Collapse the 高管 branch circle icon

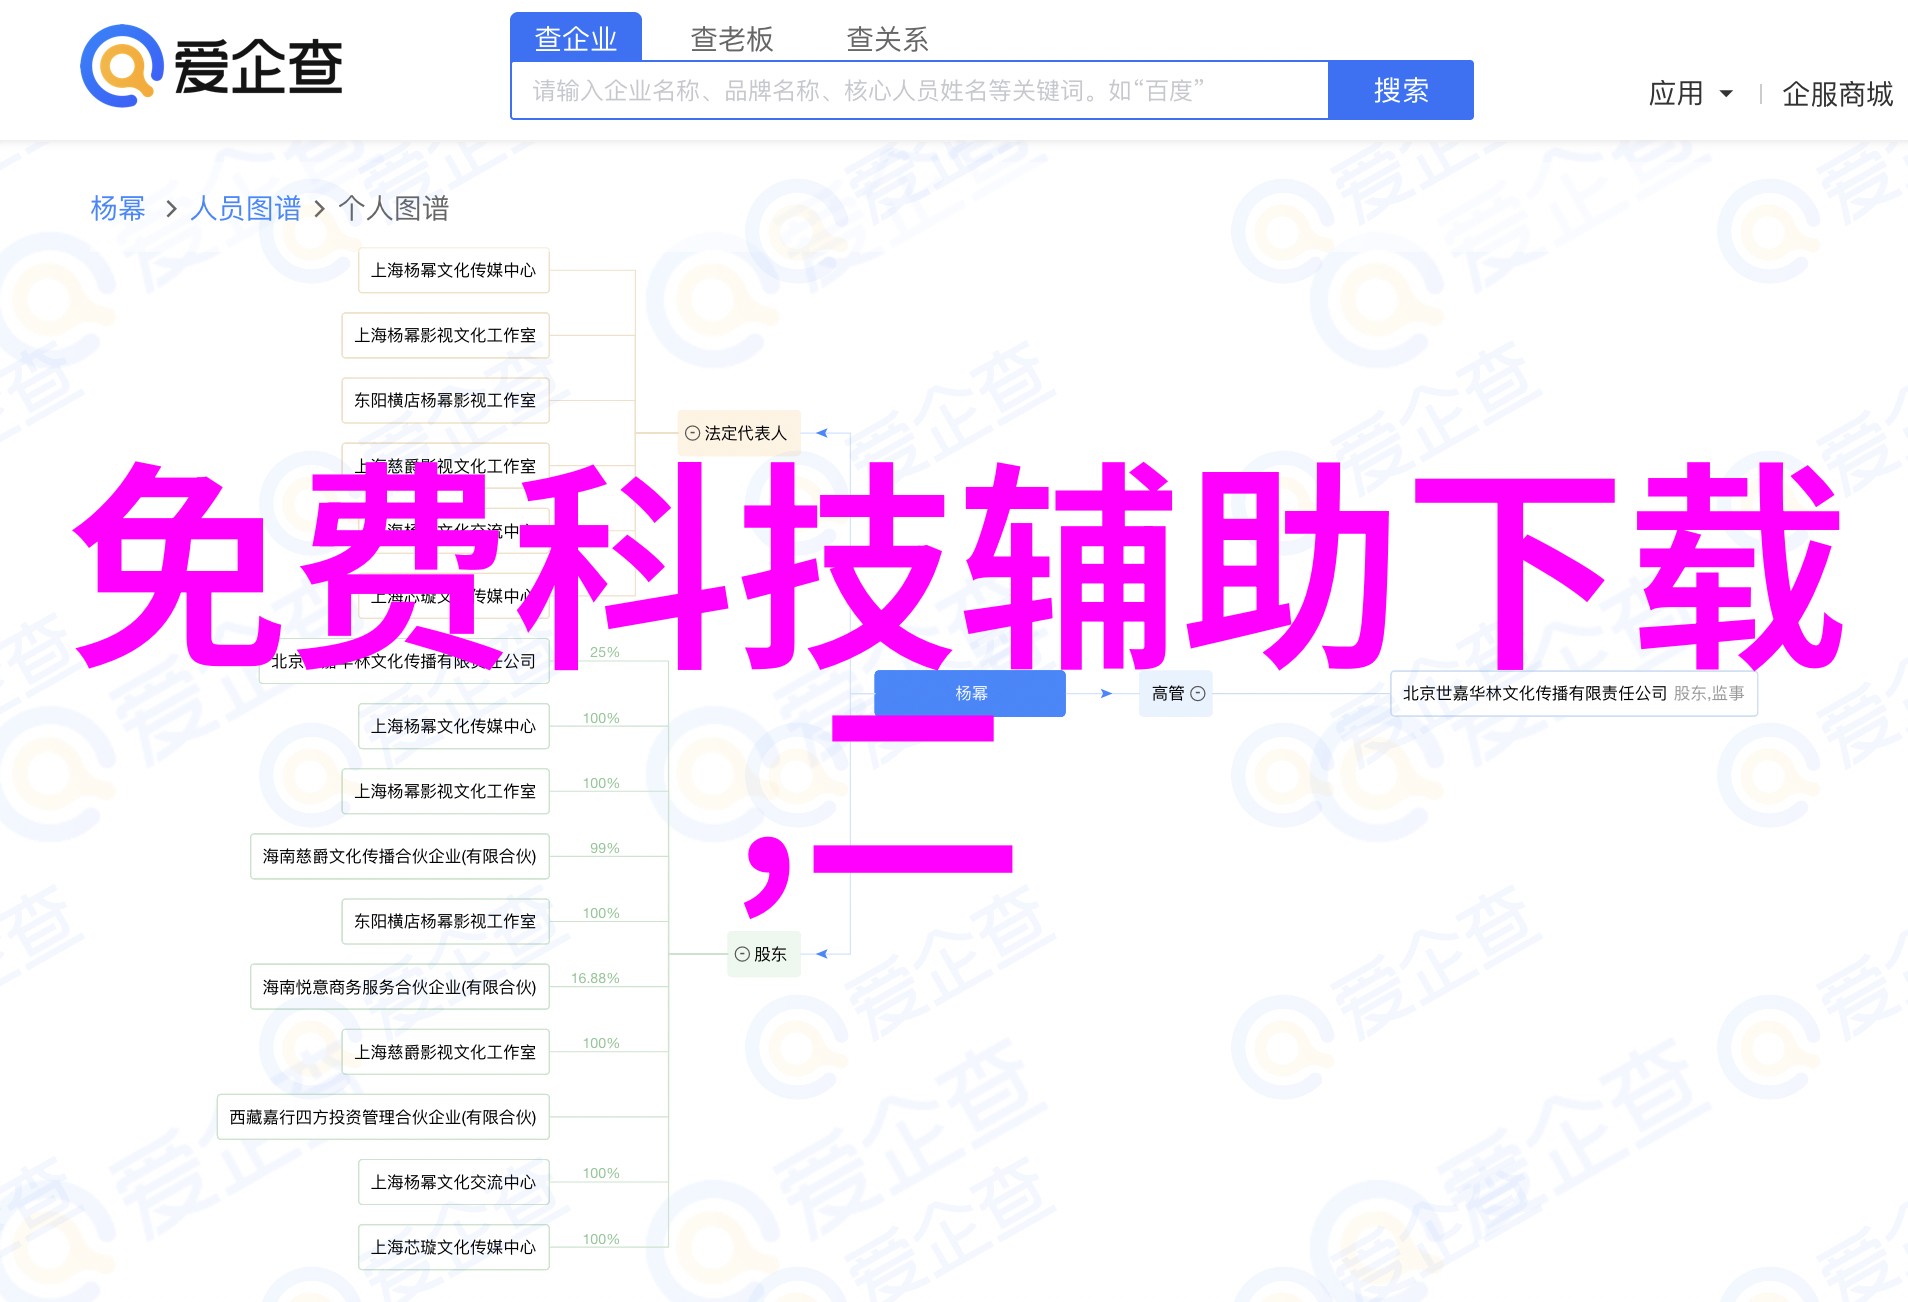(x=1198, y=693)
